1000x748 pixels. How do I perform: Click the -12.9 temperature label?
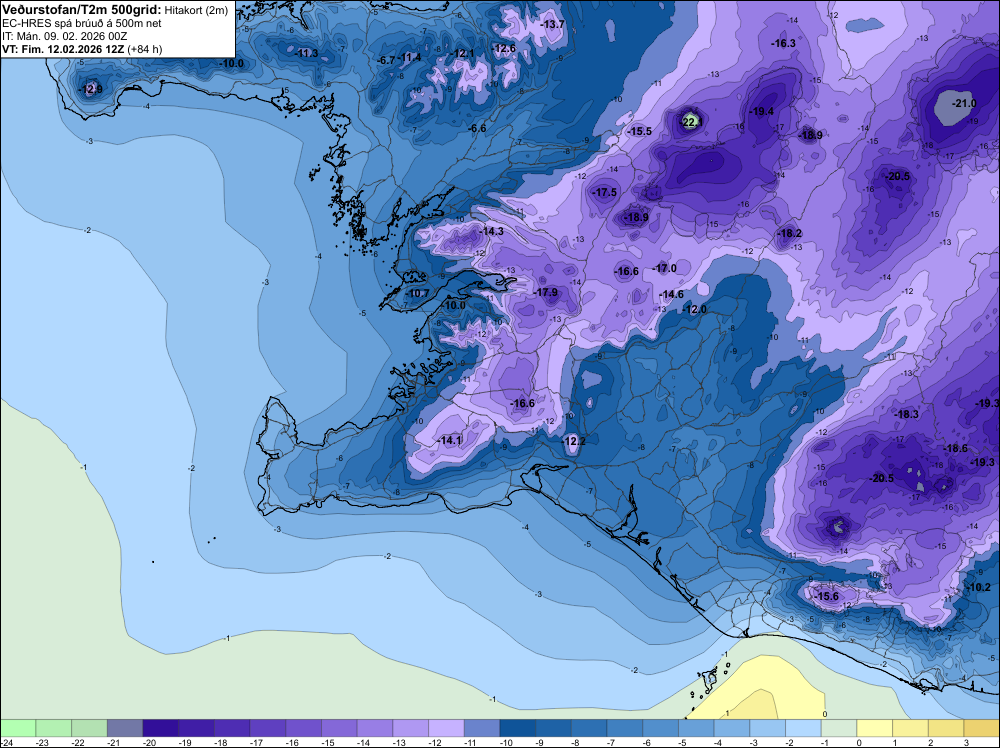point(90,89)
